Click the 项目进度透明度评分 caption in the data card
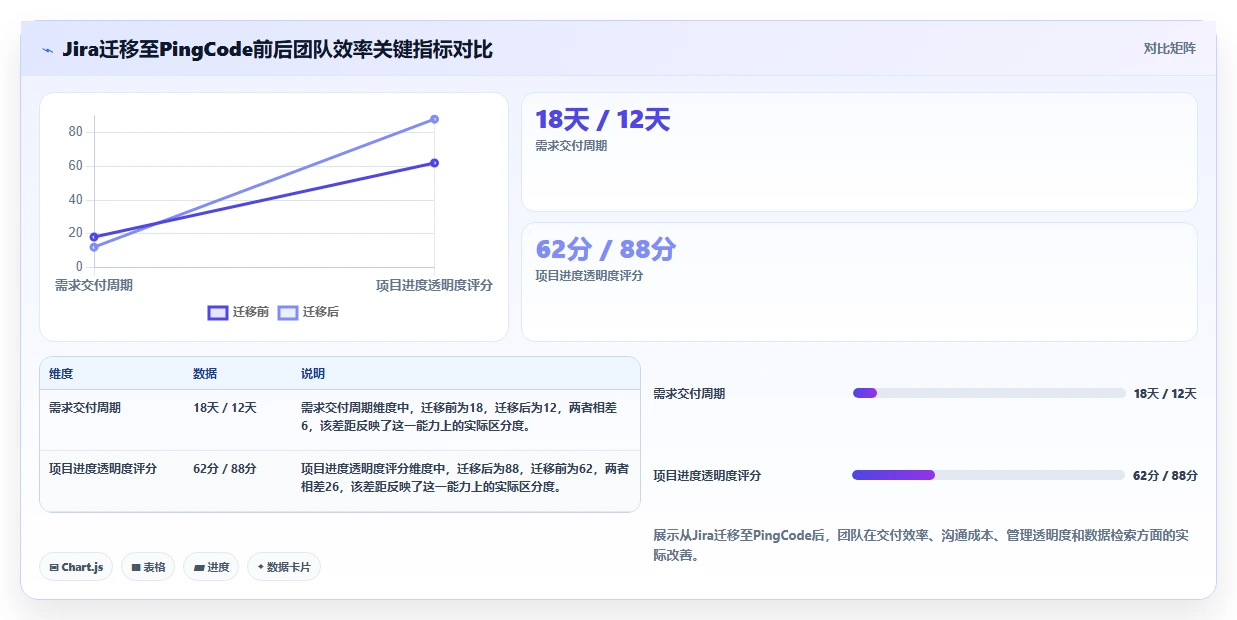 589,276
